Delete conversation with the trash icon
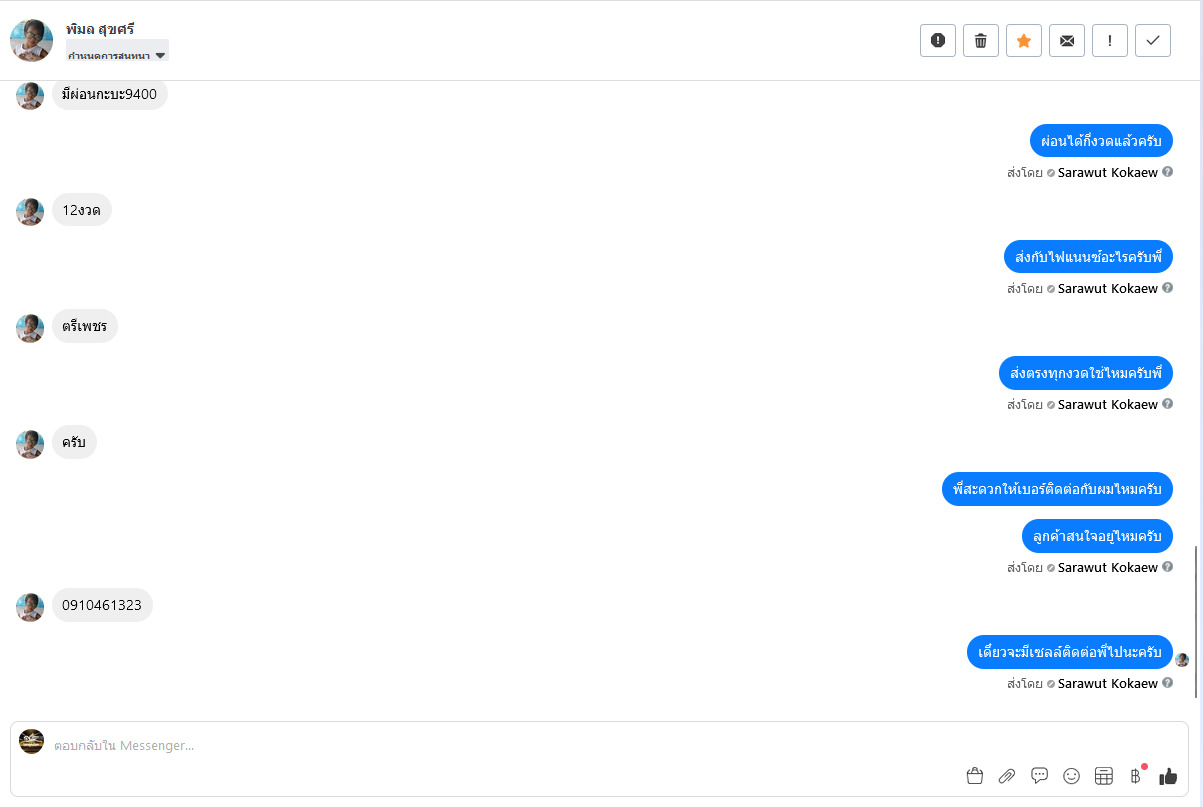This screenshot has width=1203, height=807. [x=981, y=40]
